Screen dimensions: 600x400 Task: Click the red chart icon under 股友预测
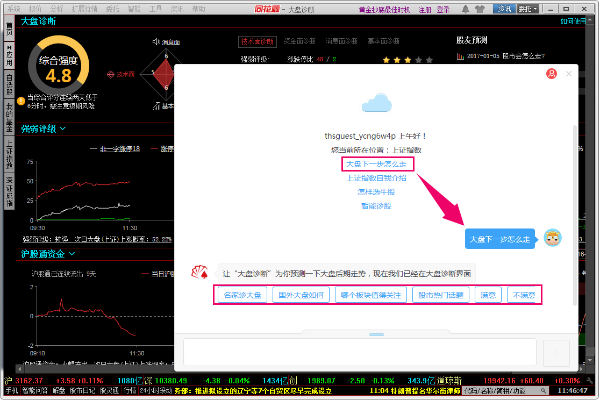(x=460, y=56)
